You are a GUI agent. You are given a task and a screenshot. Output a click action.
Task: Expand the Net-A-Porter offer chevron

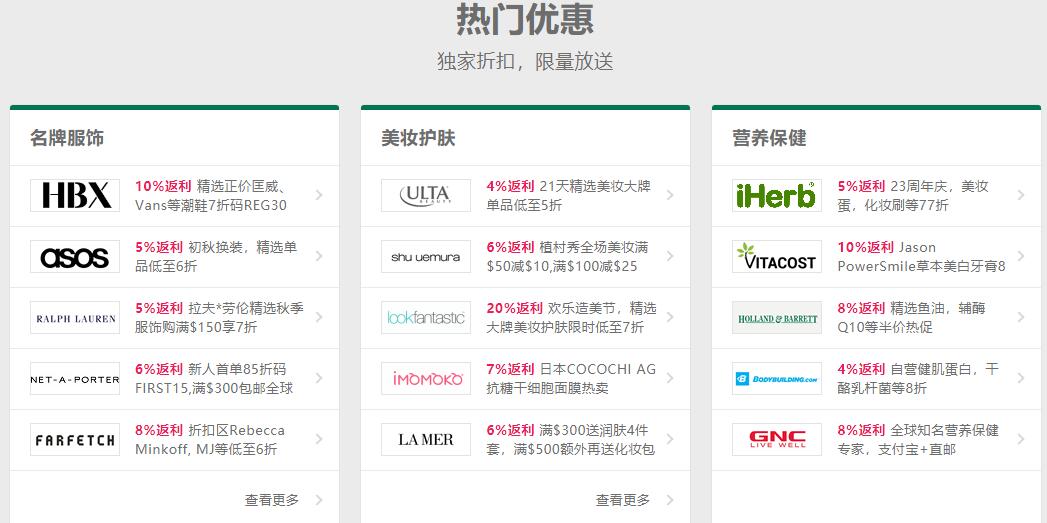tap(319, 378)
